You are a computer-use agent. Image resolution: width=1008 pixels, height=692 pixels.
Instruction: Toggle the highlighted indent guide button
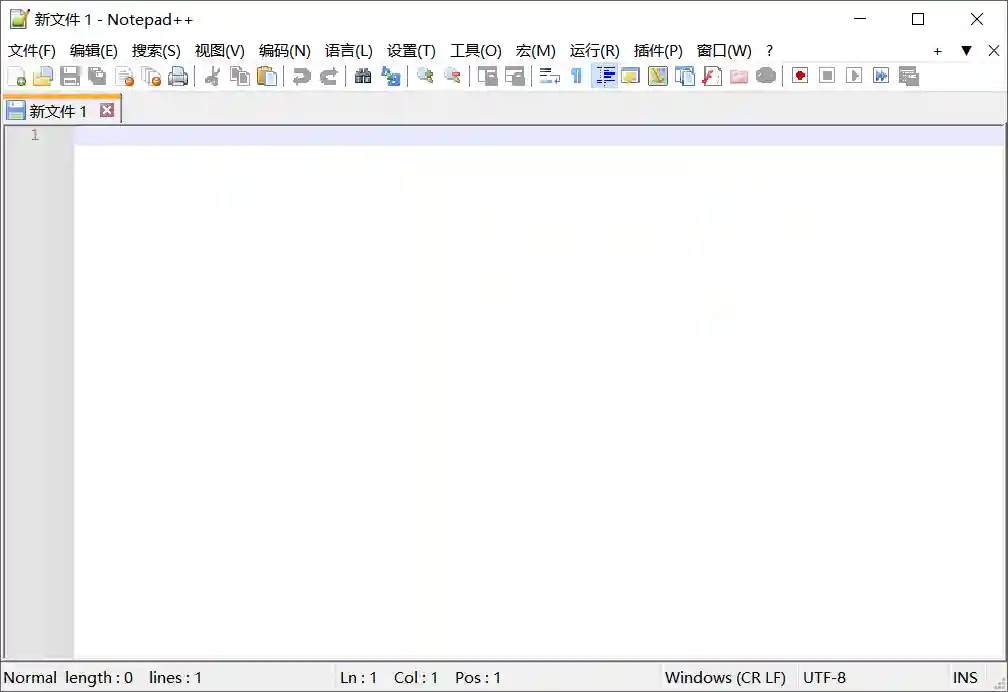(605, 76)
